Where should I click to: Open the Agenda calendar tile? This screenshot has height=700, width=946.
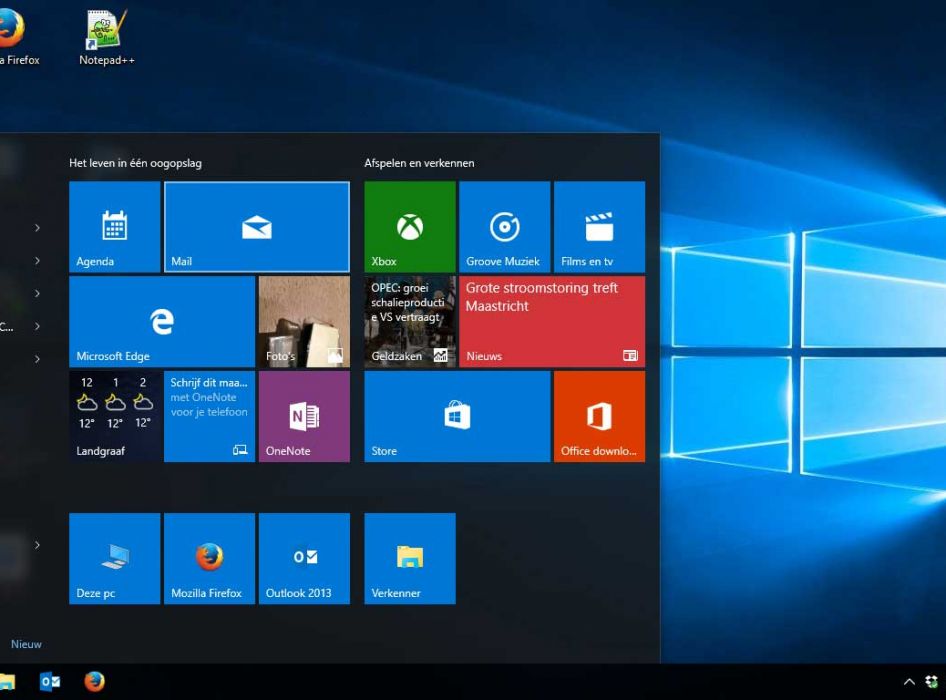click(x=115, y=227)
